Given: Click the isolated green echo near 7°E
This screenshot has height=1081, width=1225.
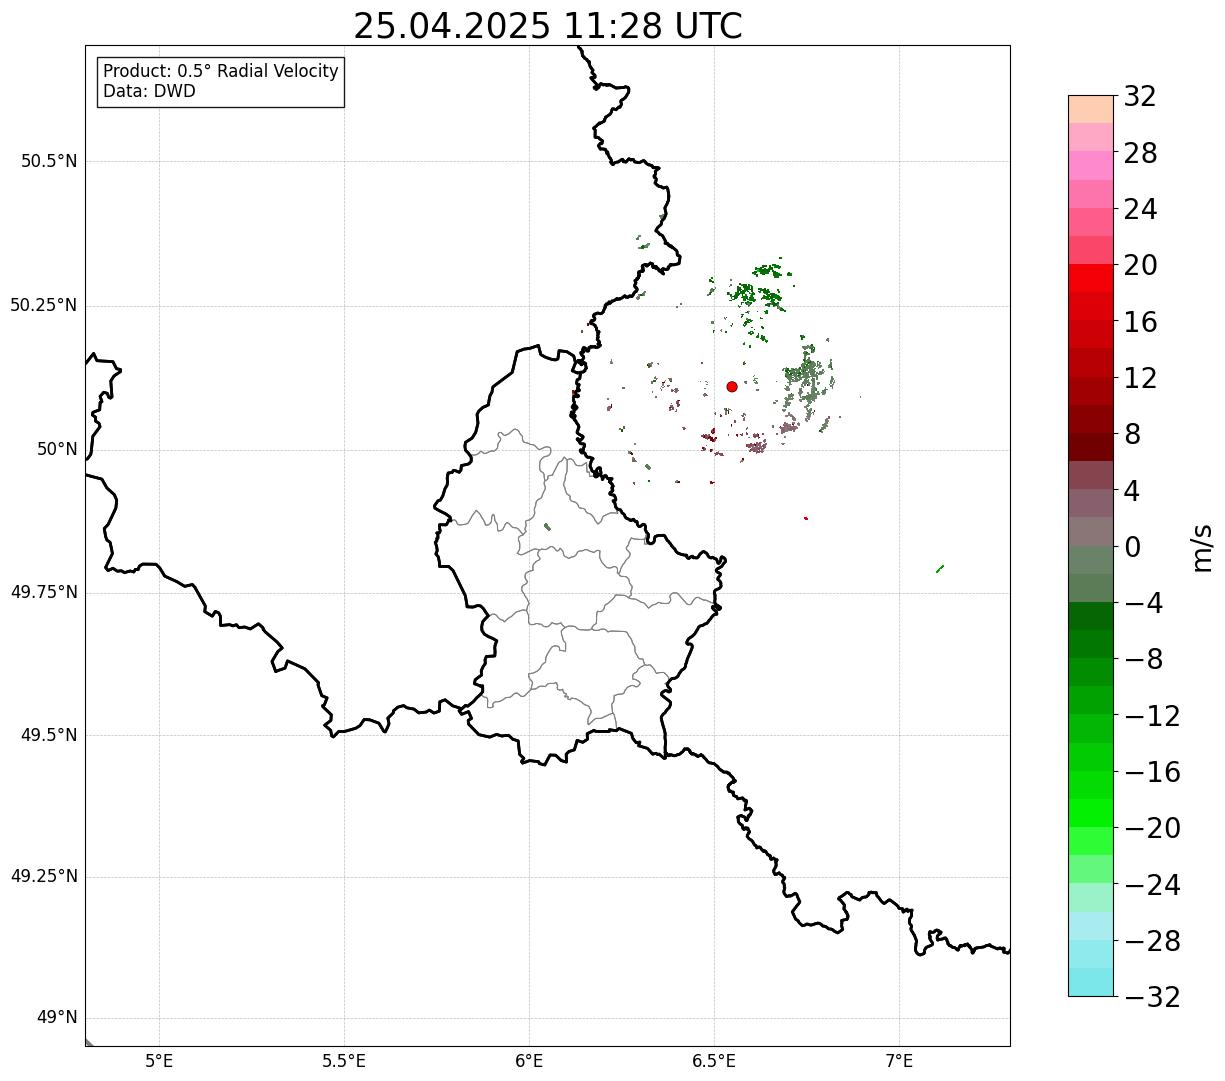Looking at the screenshot, I should click(x=939, y=569).
